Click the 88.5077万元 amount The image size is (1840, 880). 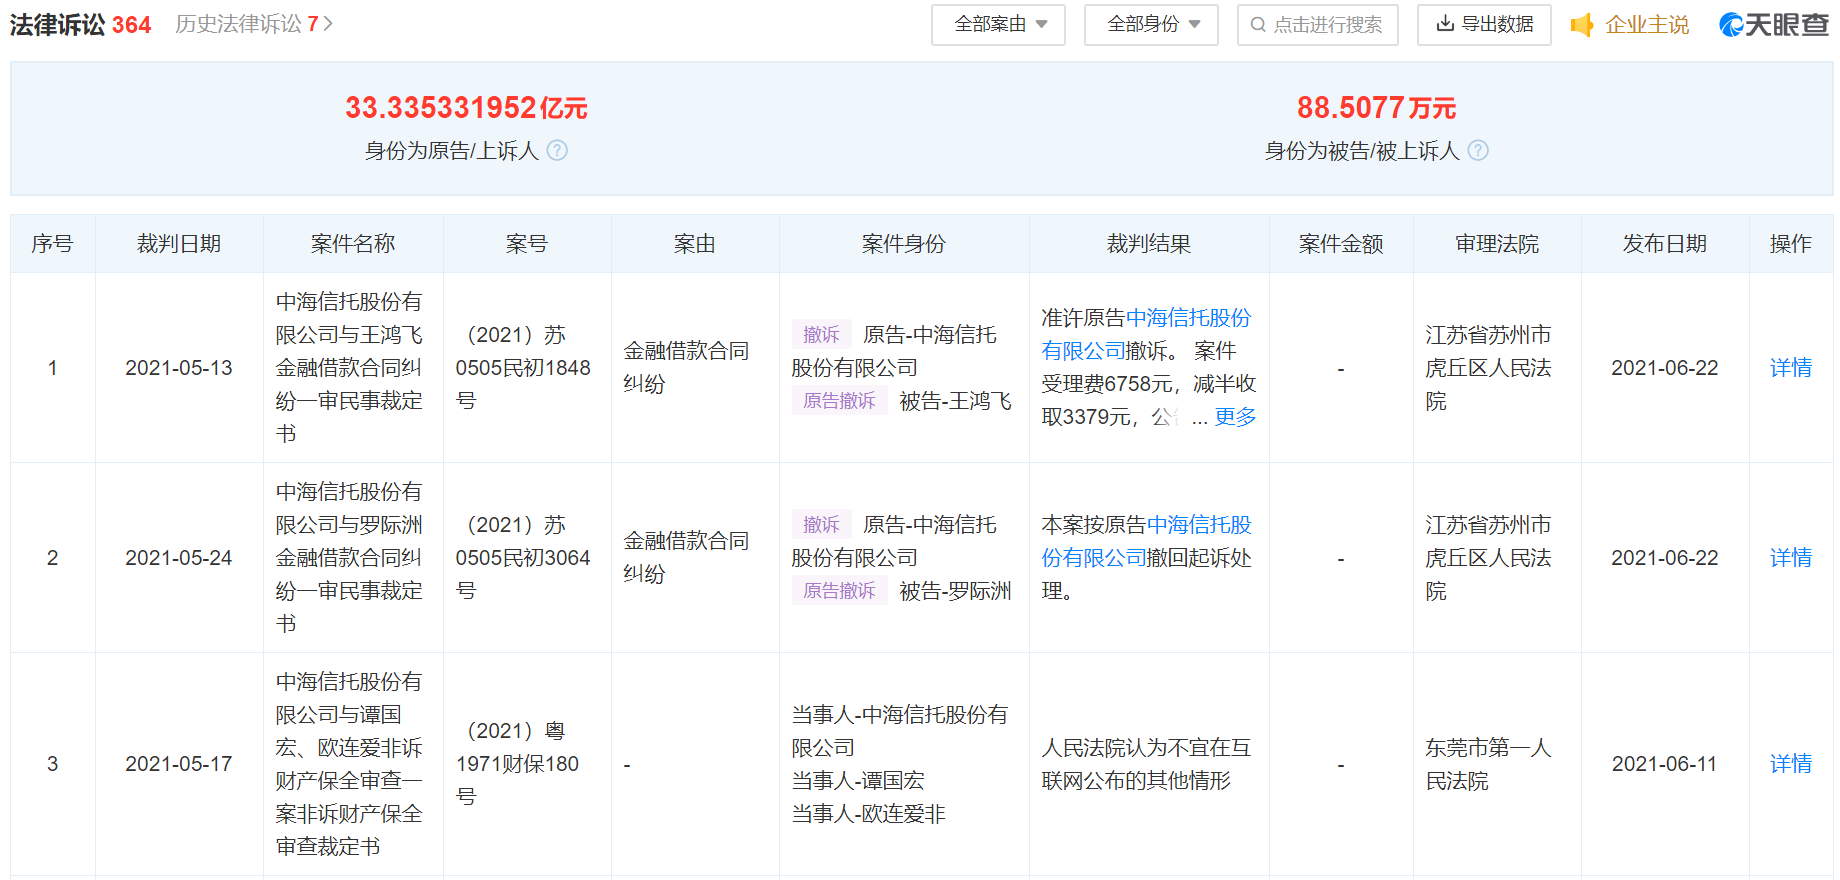[1376, 108]
